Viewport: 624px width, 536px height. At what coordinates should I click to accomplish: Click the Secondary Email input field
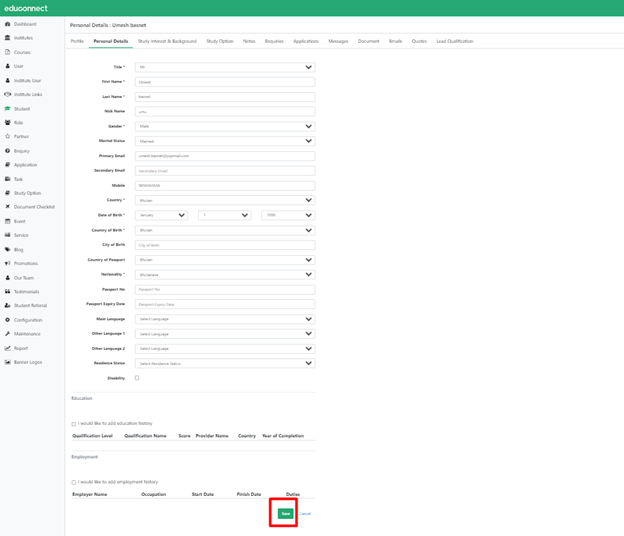(225, 171)
